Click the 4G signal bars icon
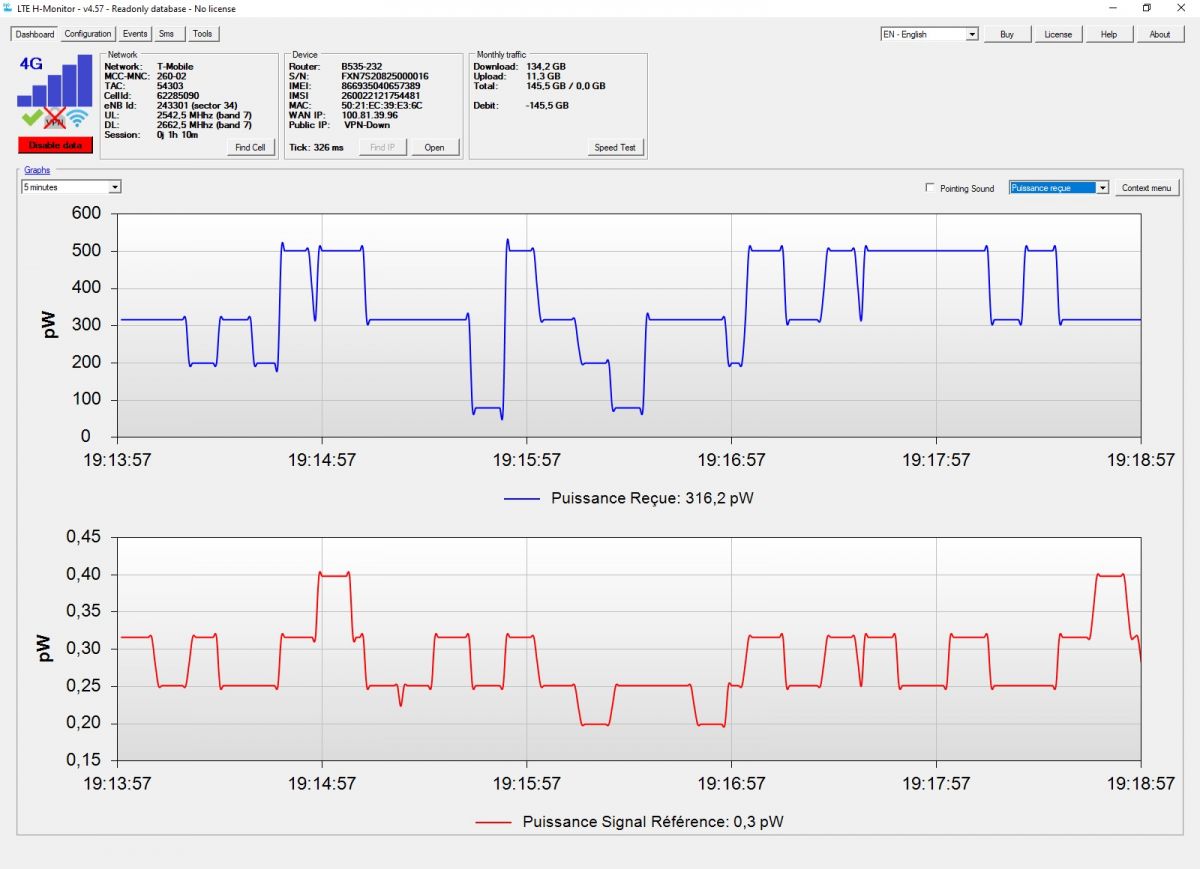The image size is (1200, 869). 55,82
